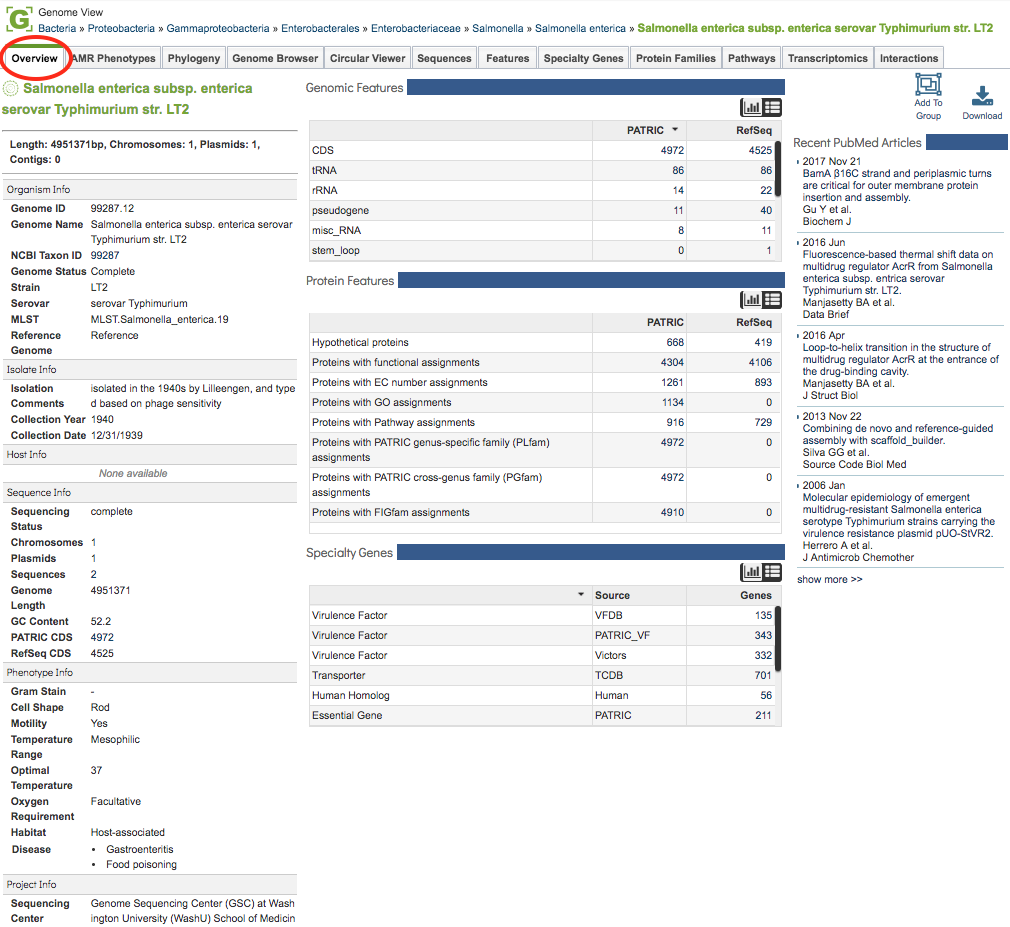Select the Transcriptomics tab
Screen dimensions: 1010x927
click(x=828, y=58)
